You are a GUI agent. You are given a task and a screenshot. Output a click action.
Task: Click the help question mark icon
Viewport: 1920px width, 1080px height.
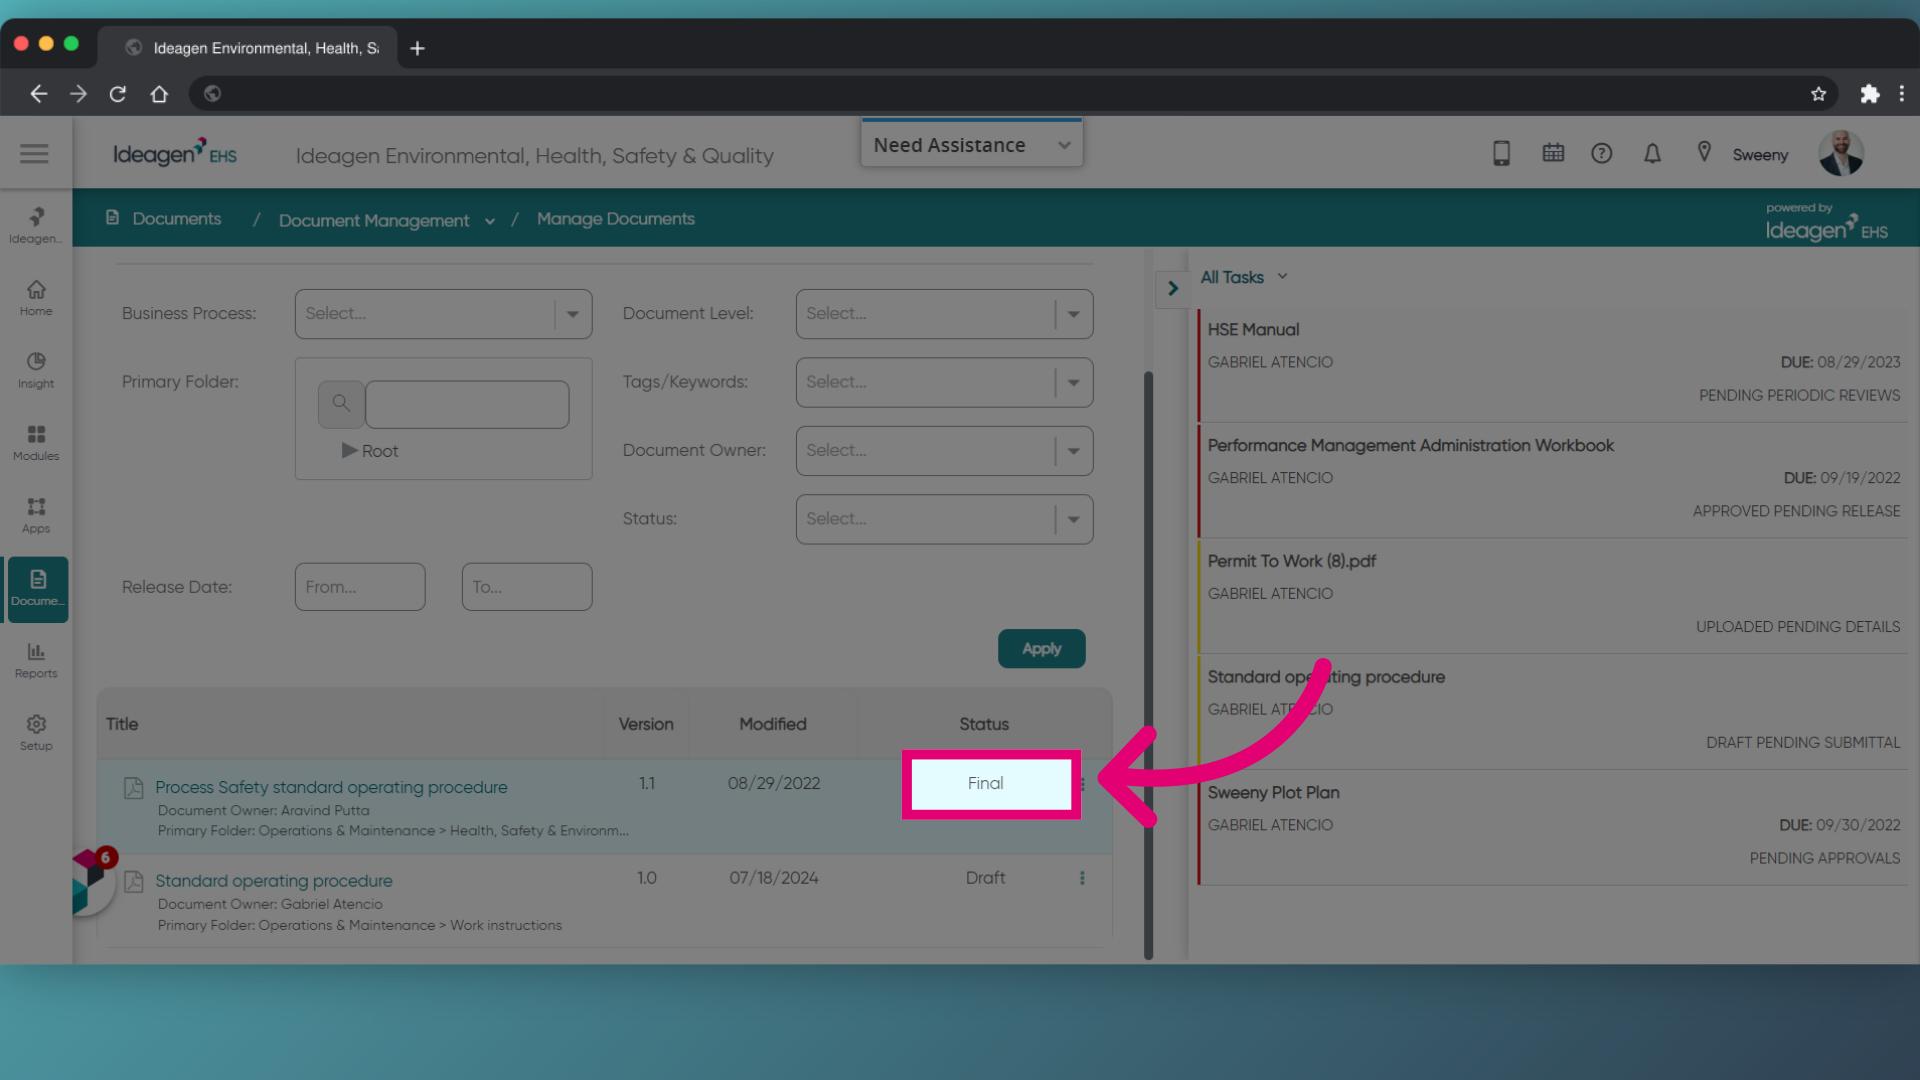click(x=1602, y=153)
